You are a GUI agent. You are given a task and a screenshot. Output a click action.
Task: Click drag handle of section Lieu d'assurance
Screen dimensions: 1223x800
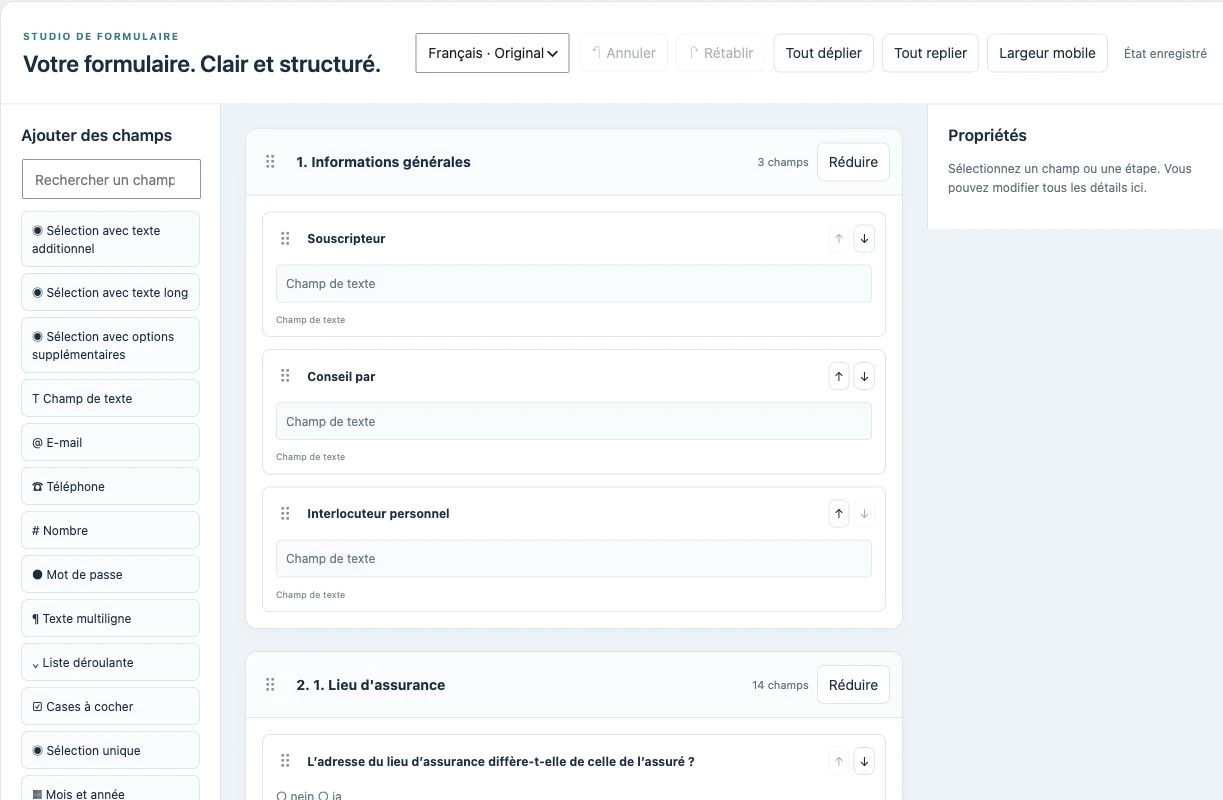270,685
